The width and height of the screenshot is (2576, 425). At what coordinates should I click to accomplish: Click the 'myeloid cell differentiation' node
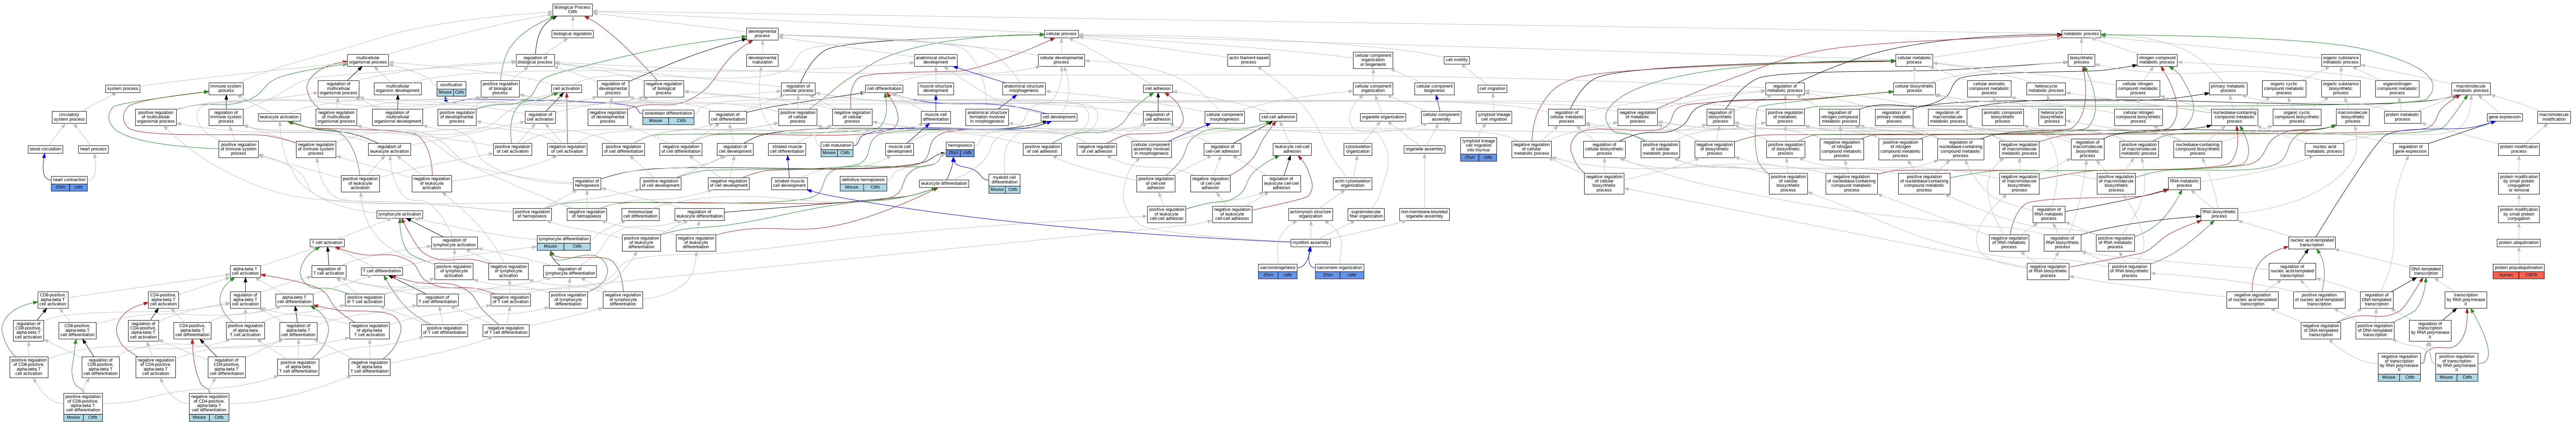[1004, 180]
